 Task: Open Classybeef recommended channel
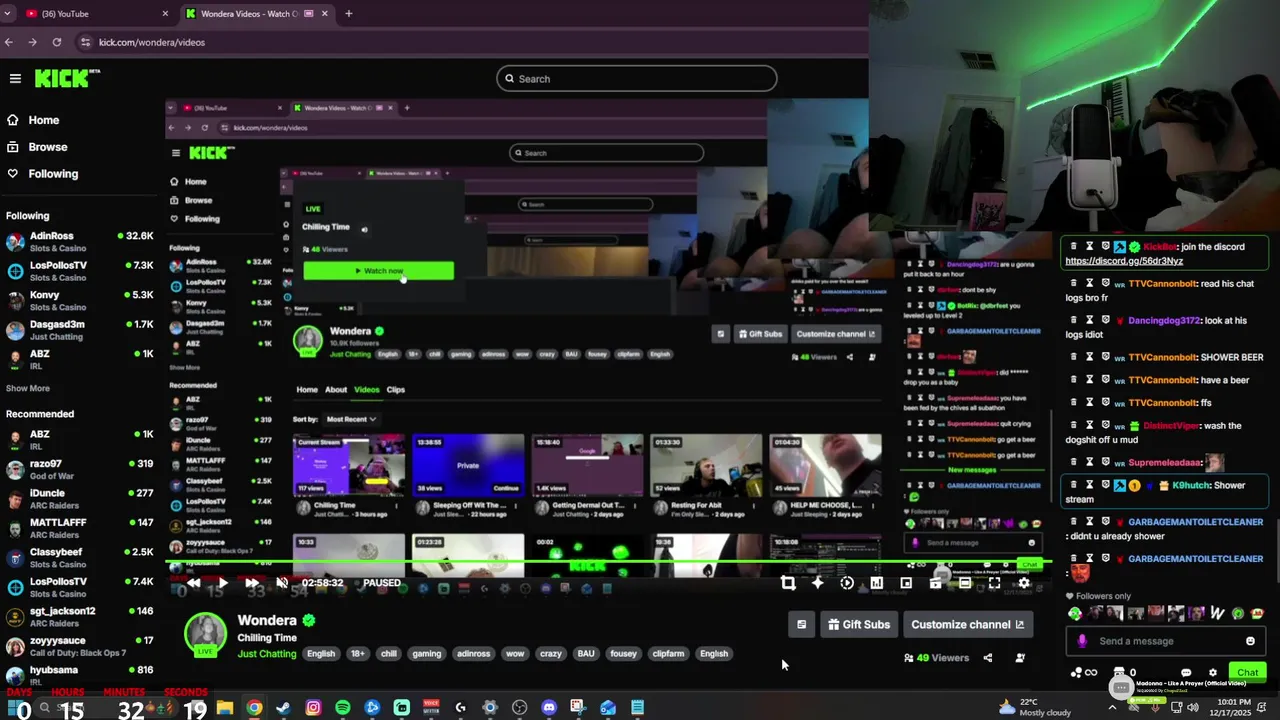tap(79, 557)
